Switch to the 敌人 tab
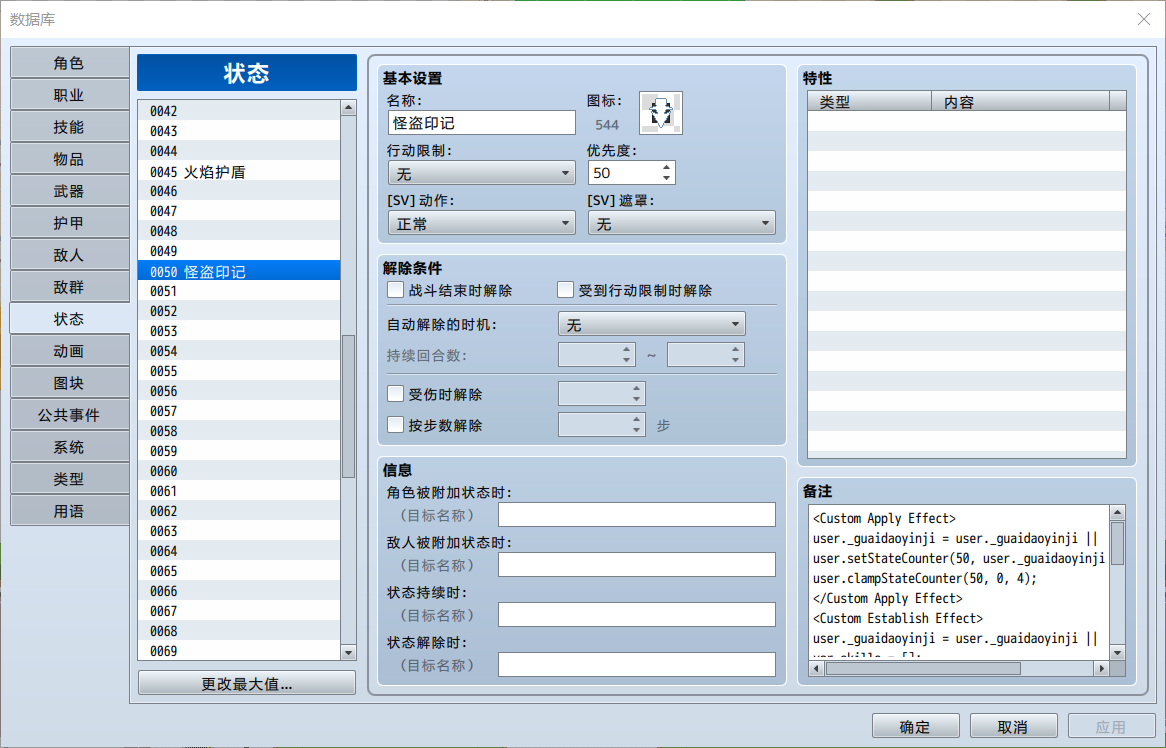Viewport: 1166px width, 748px height. (x=69, y=255)
